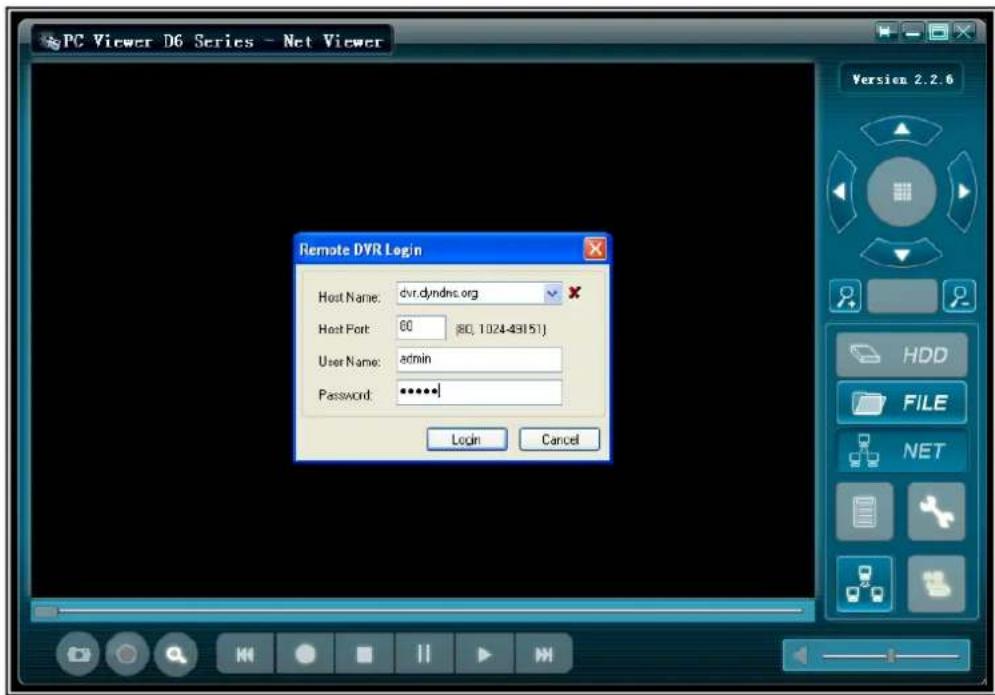Click the pin icon in title bar
The height and width of the screenshot is (695, 995).
(886, 31)
